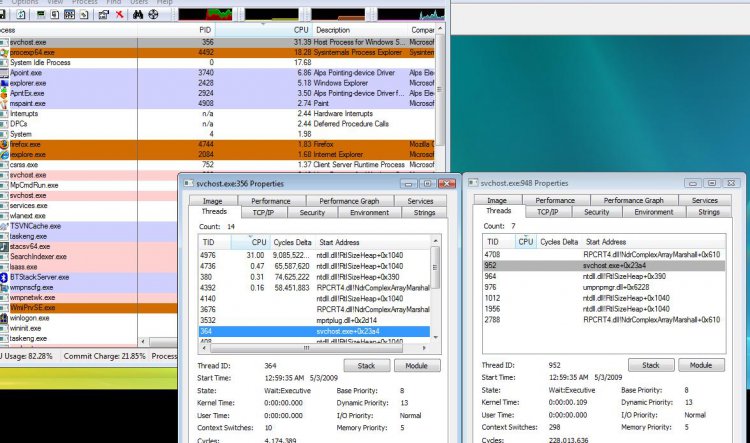This screenshot has width=750, height=443.
Task: Click the svchost.exe:356 Properties title bar icon
Action: (x=188, y=184)
